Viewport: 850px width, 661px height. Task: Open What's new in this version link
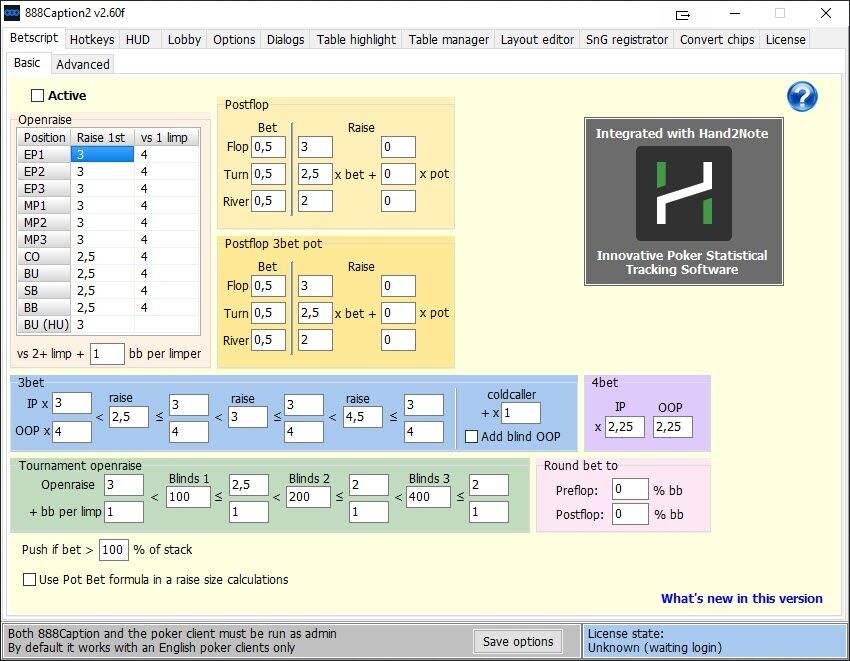[742, 599]
